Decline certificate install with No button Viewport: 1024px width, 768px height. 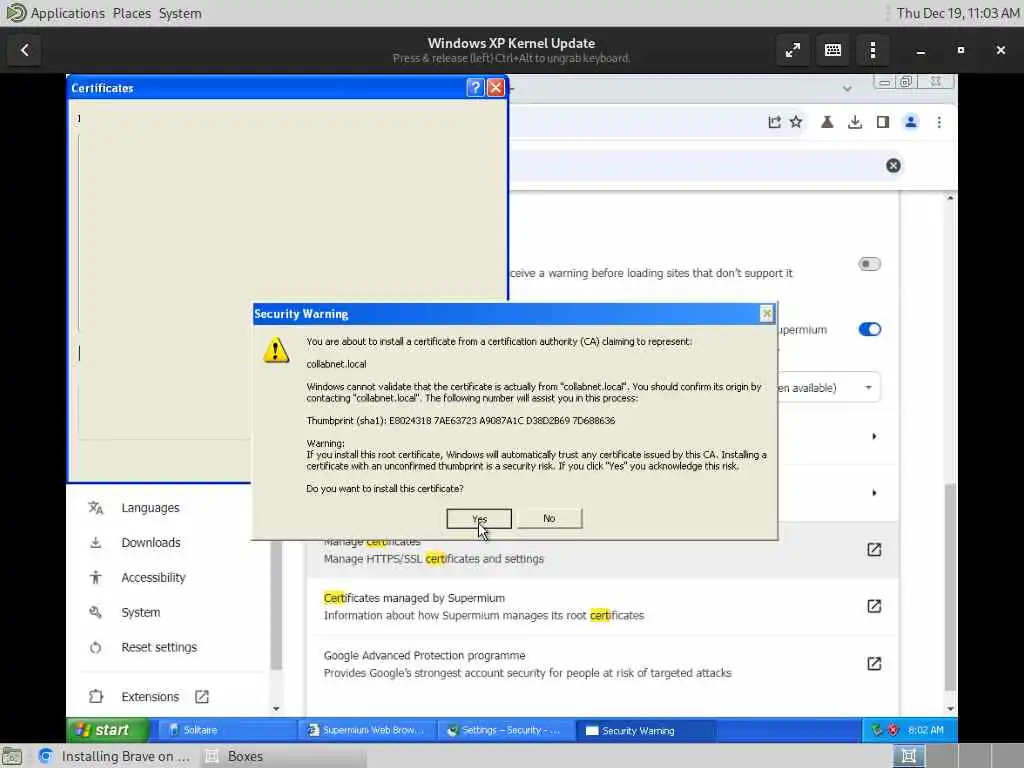(549, 519)
